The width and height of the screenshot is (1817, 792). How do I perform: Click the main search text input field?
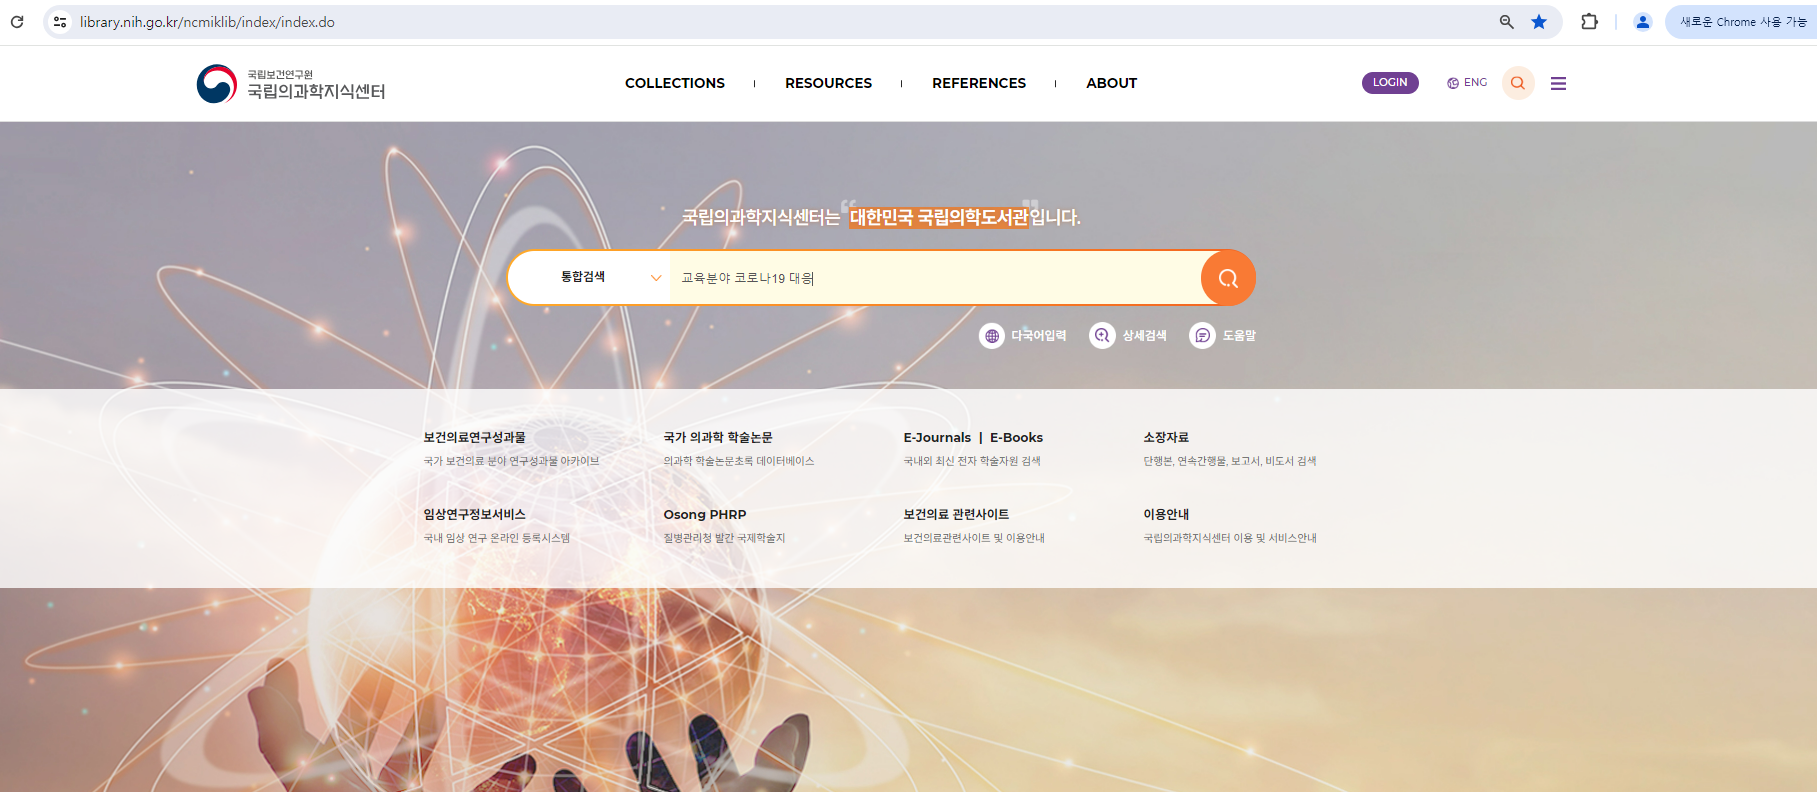936,278
